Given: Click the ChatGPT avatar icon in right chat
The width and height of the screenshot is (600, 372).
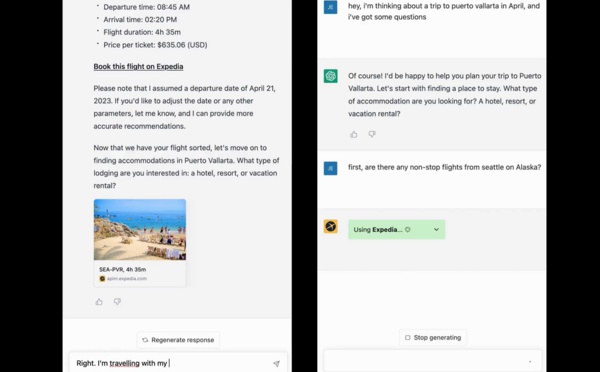Looking at the screenshot, I should pyautogui.click(x=331, y=76).
